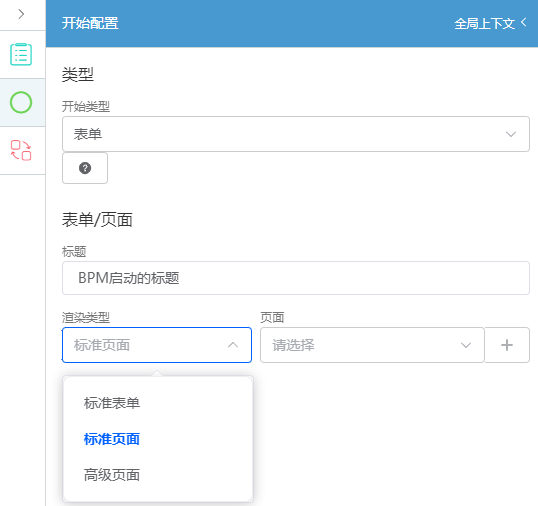The height and width of the screenshot is (506, 538).
Task: Open the red swap conversion icon
Action: (21, 150)
